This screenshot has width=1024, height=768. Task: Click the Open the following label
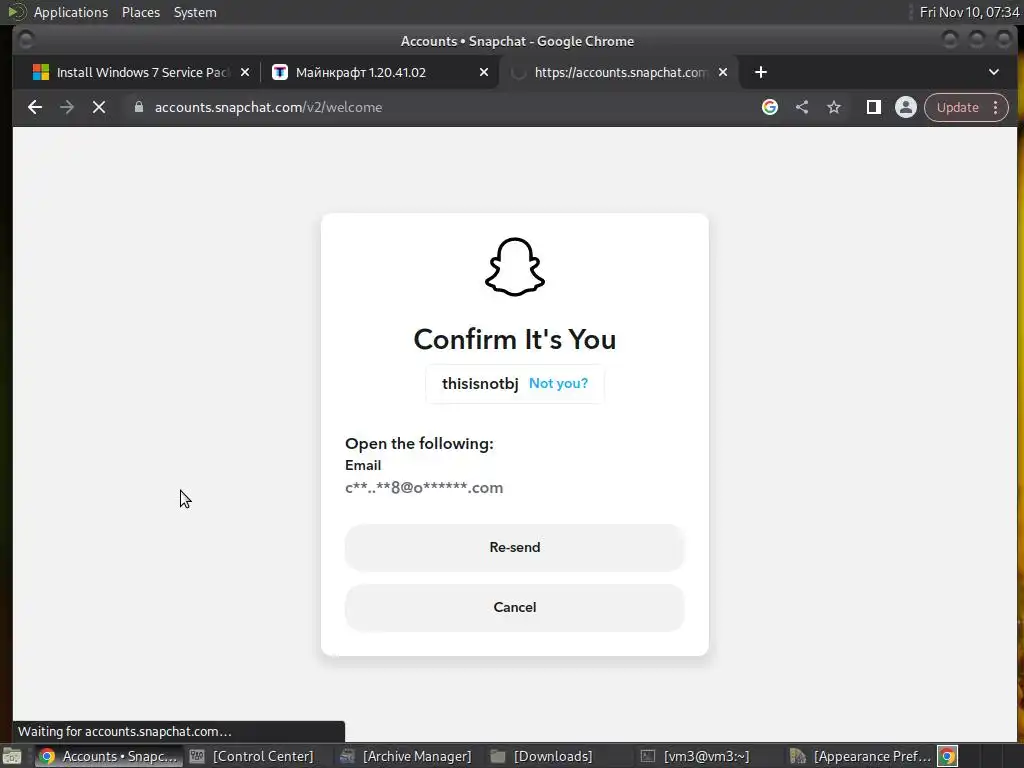pos(419,443)
